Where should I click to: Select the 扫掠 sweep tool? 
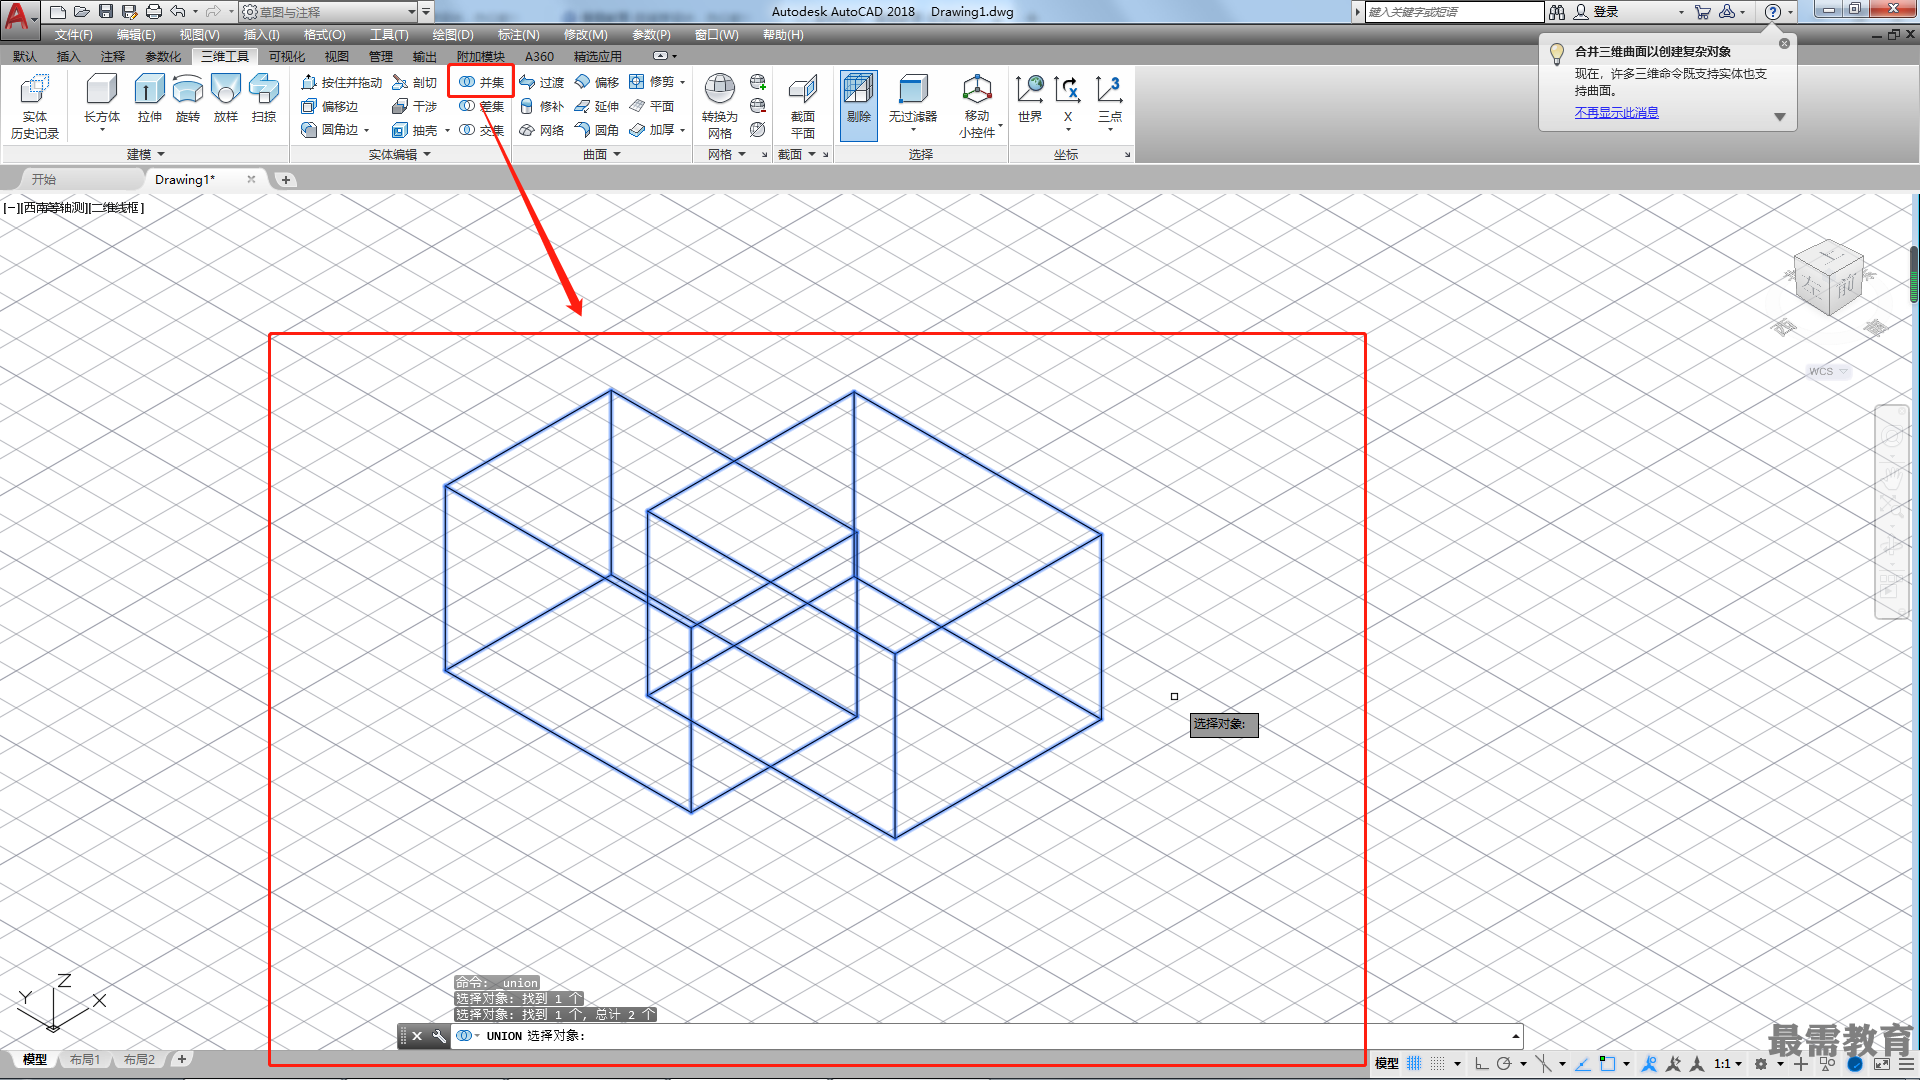pos(264,98)
